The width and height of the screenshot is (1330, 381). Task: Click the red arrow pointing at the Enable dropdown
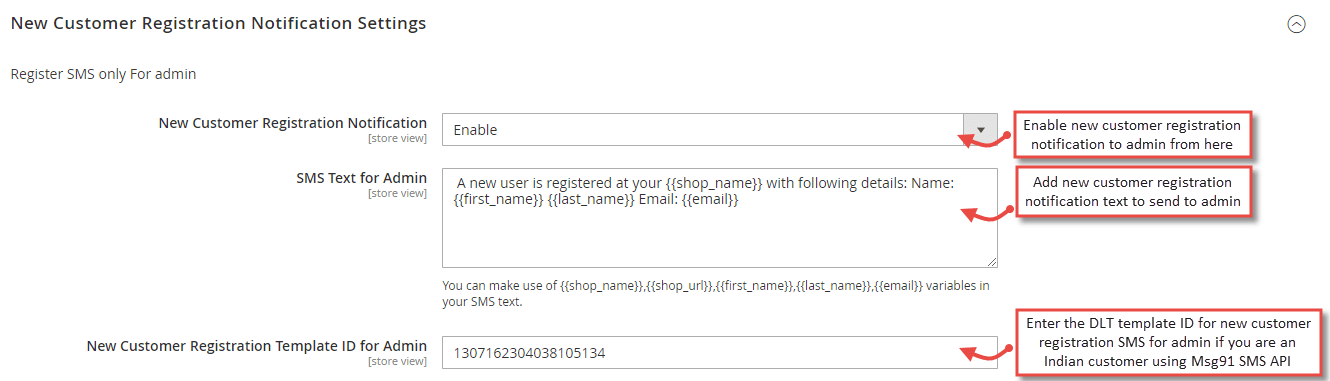point(986,136)
